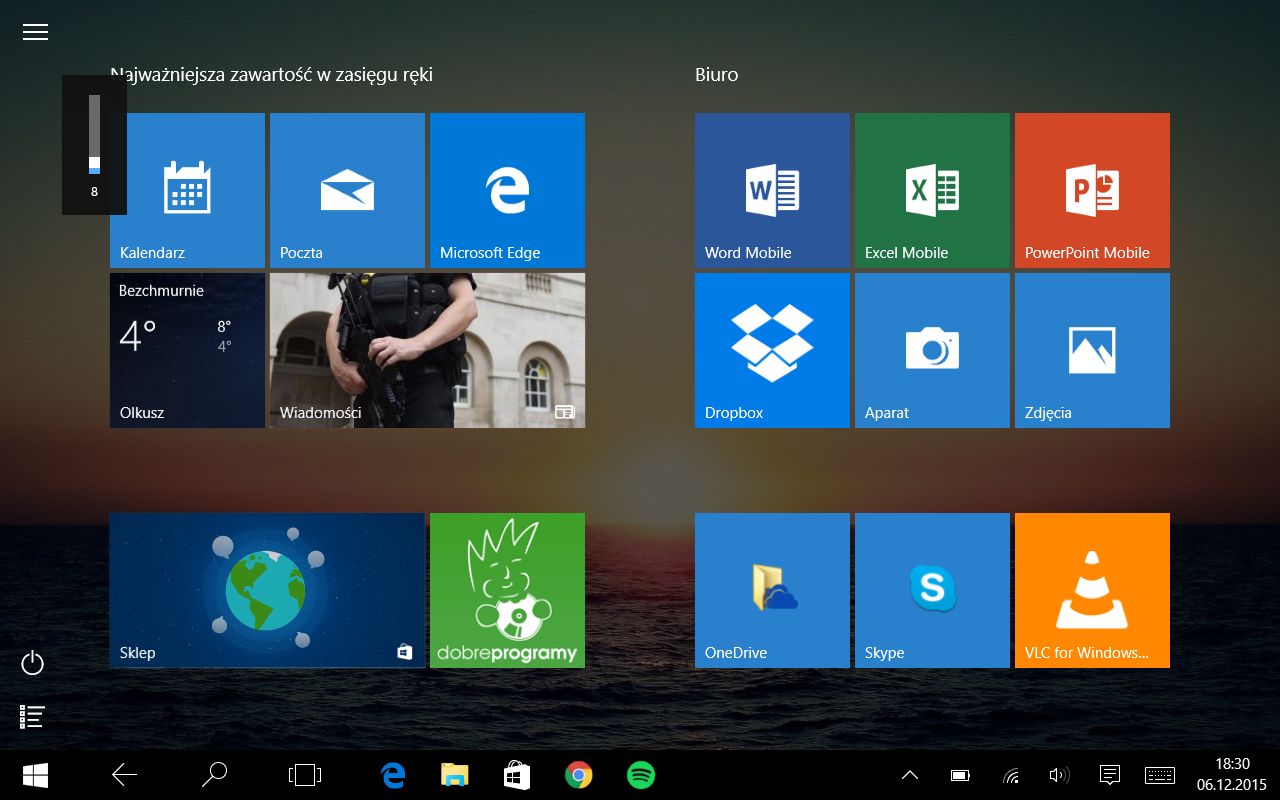1280x800 pixels.
Task: Open the Dropbox tile
Action: coord(772,350)
